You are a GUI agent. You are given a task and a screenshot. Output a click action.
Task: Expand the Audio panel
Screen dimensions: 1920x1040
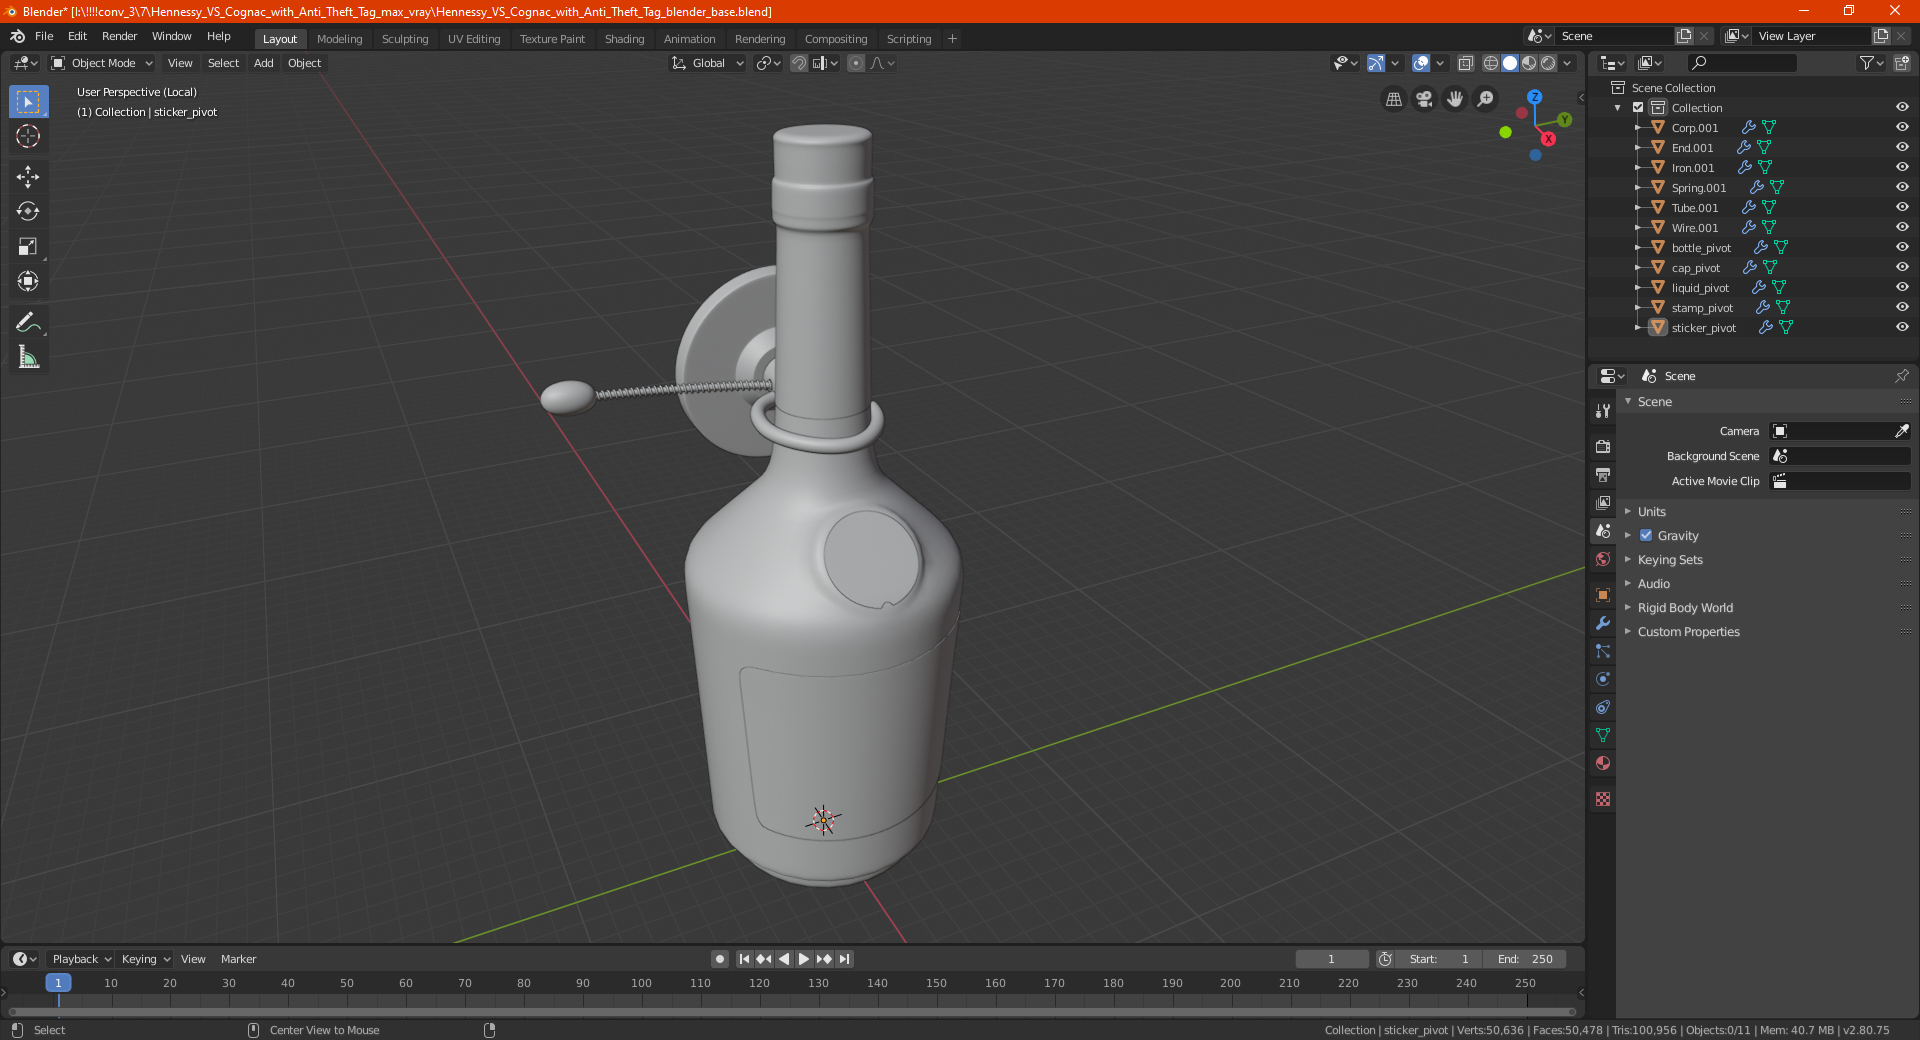click(x=1653, y=583)
